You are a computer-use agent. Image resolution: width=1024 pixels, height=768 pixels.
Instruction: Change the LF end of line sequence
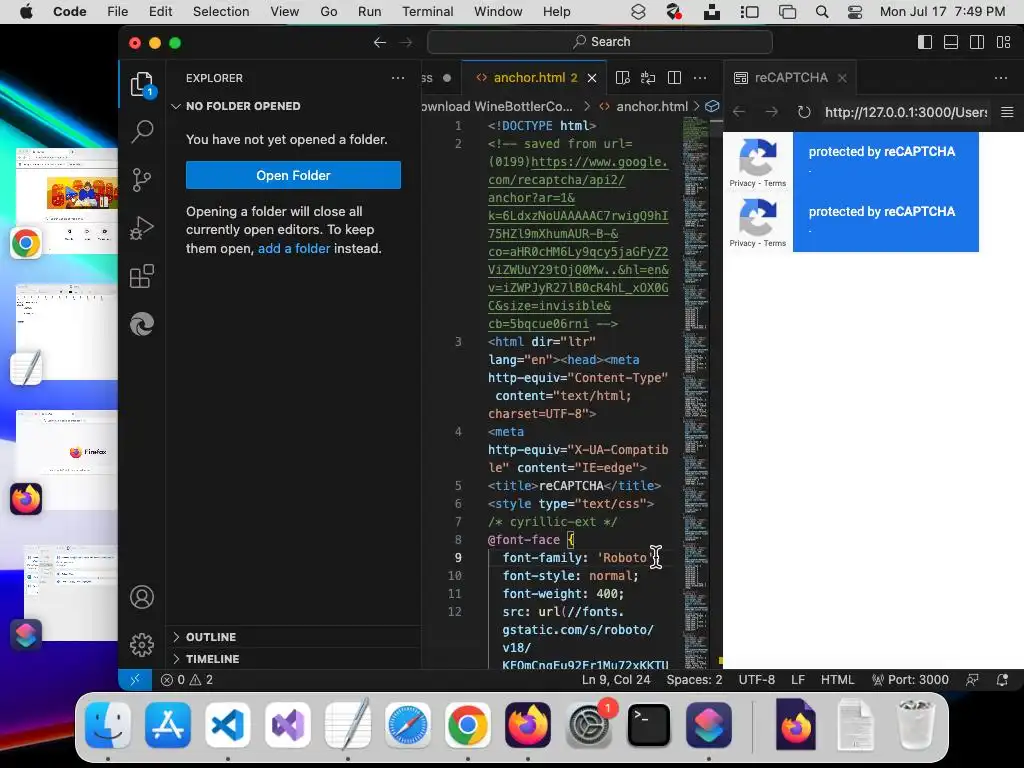[x=798, y=680]
